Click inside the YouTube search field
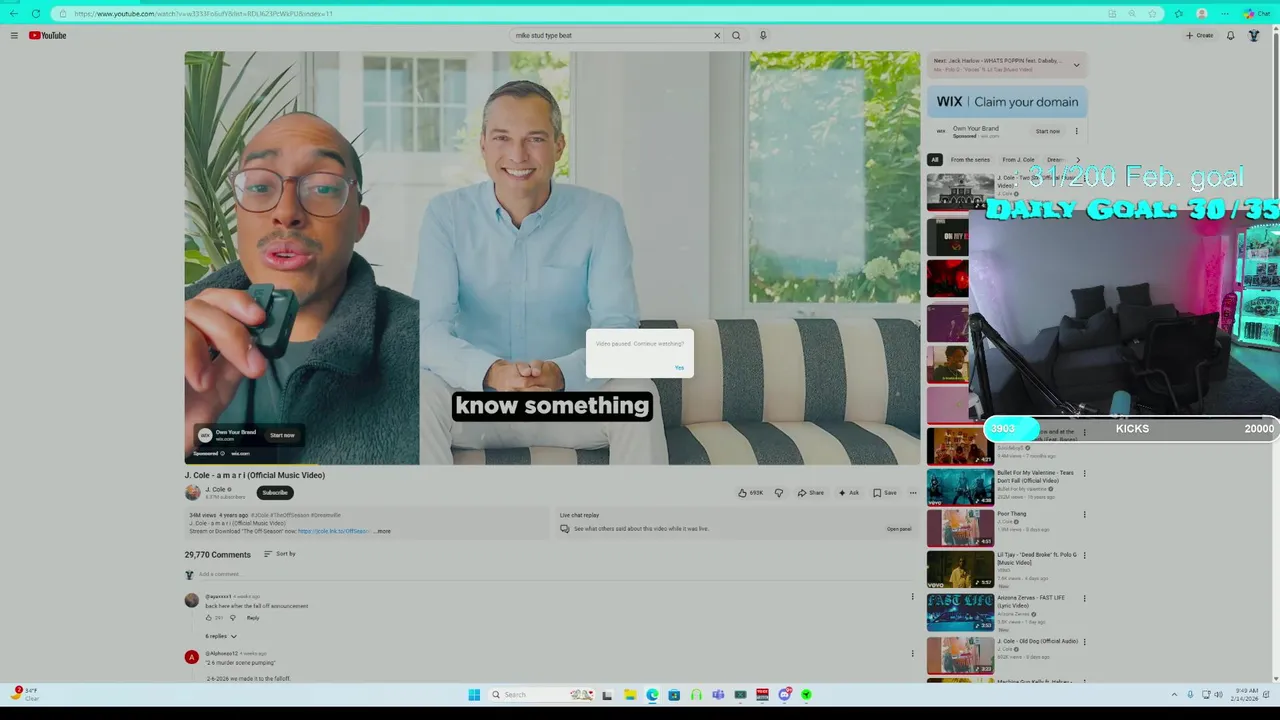Screen dimensions: 1280x720 [x=610, y=35]
